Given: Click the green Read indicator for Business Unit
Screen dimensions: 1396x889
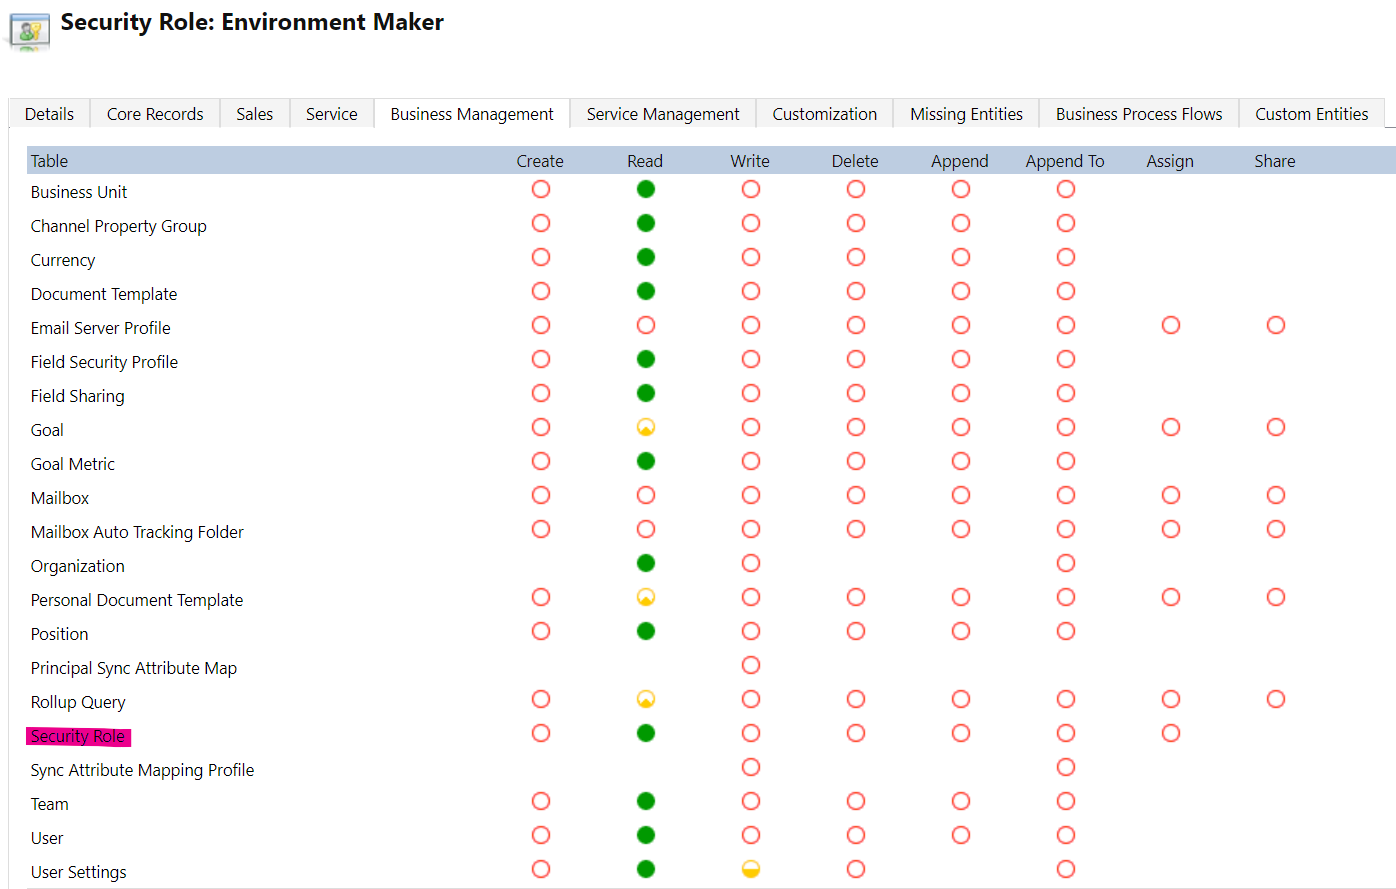Looking at the screenshot, I should pos(645,189).
